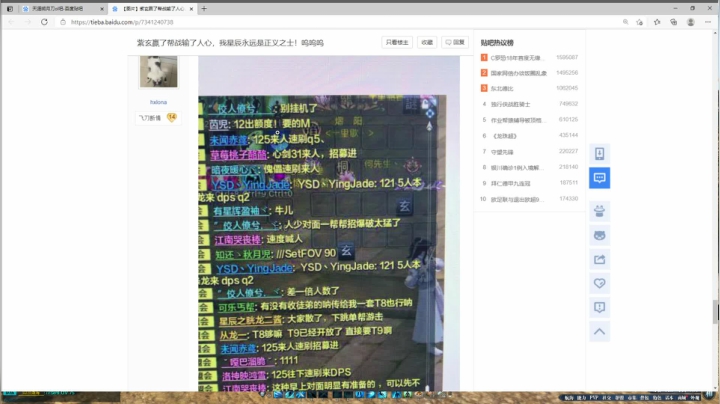This screenshot has width=720, height=404.
Task: Click the cat mascot sidebar icon
Action: tap(599, 236)
